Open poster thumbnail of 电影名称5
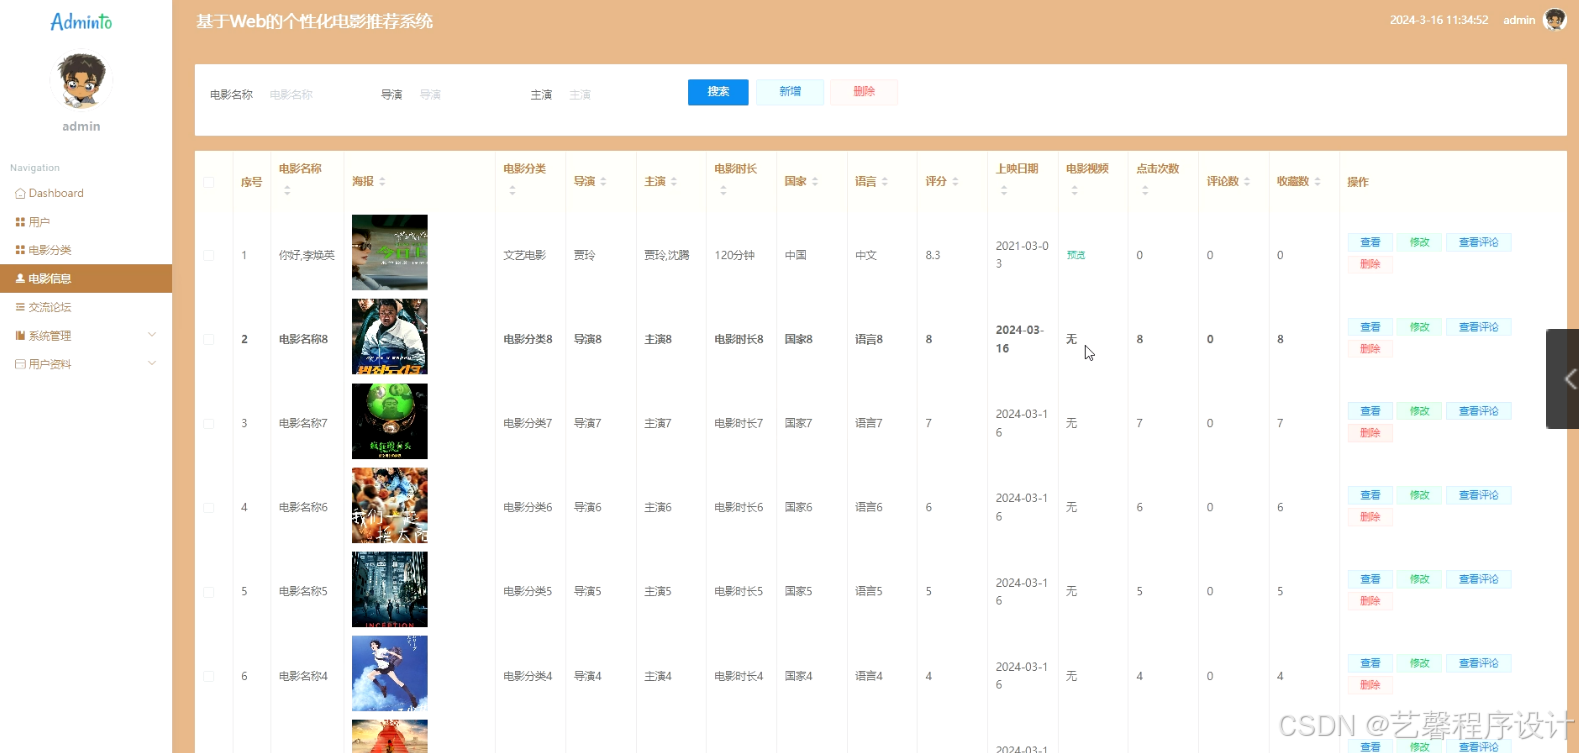Viewport: 1579px width, 753px height. pos(390,589)
